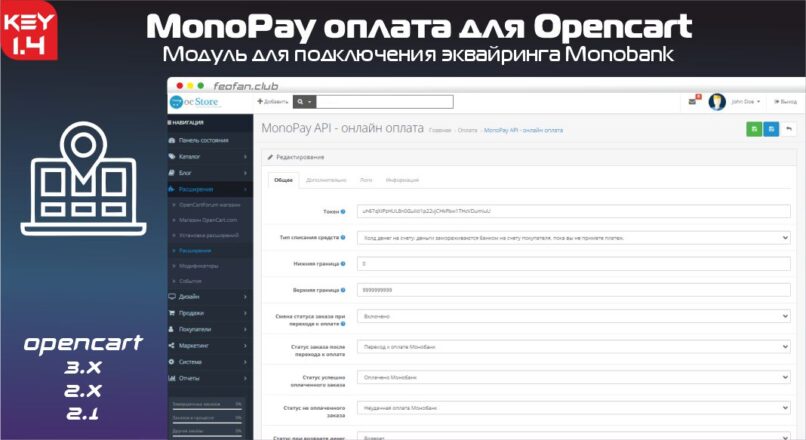Viewport: 806px width, 440px height.
Task: Focus the Токен input field
Action: coord(574,211)
